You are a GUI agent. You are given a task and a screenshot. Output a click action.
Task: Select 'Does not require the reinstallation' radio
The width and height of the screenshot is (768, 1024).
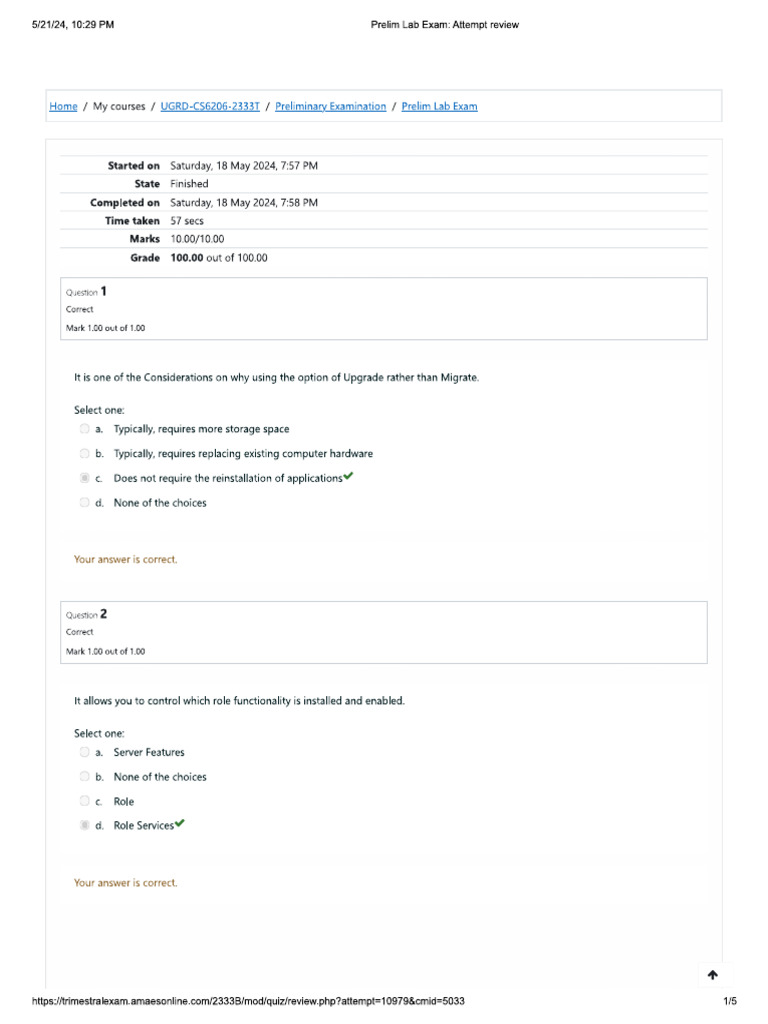[x=85, y=478]
